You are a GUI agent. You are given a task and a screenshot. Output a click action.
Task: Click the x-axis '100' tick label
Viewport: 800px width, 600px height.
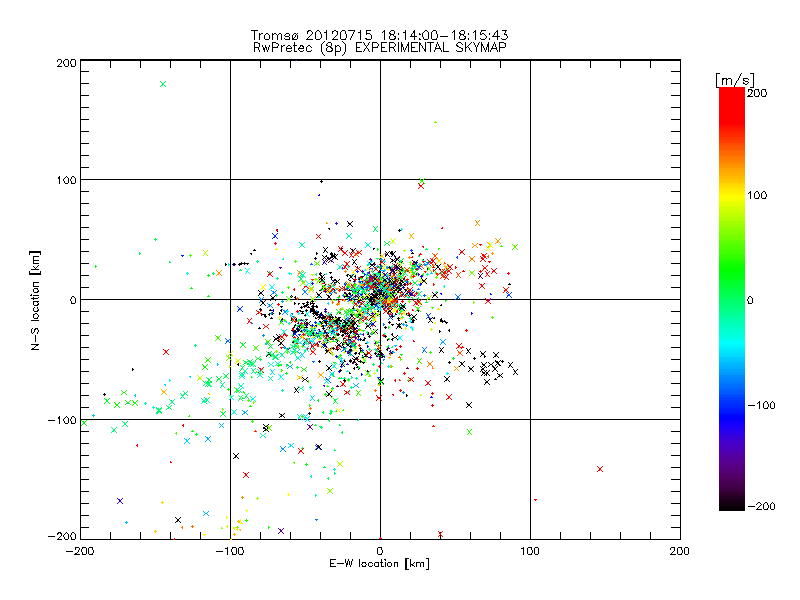click(x=530, y=551)
